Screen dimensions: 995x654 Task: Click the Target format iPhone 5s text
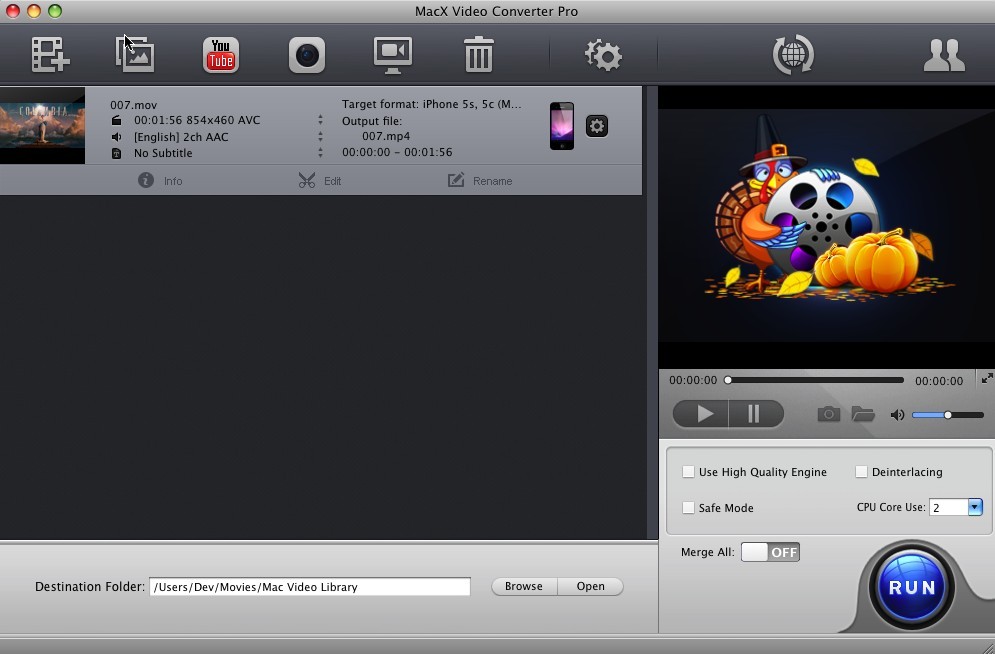(432, 104)
